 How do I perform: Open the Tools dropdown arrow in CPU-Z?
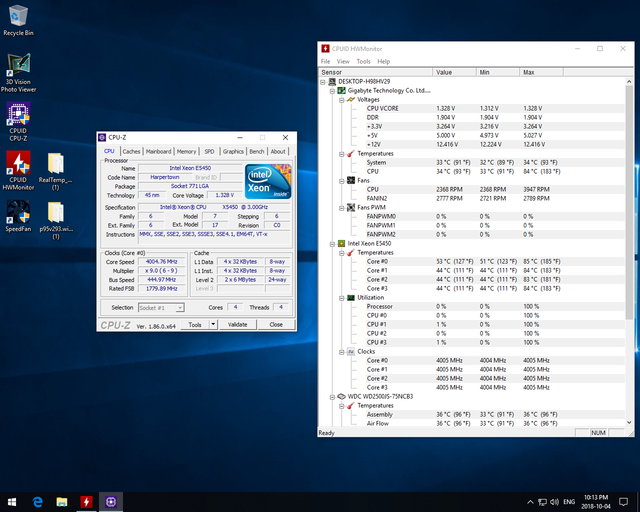point(213,325)
